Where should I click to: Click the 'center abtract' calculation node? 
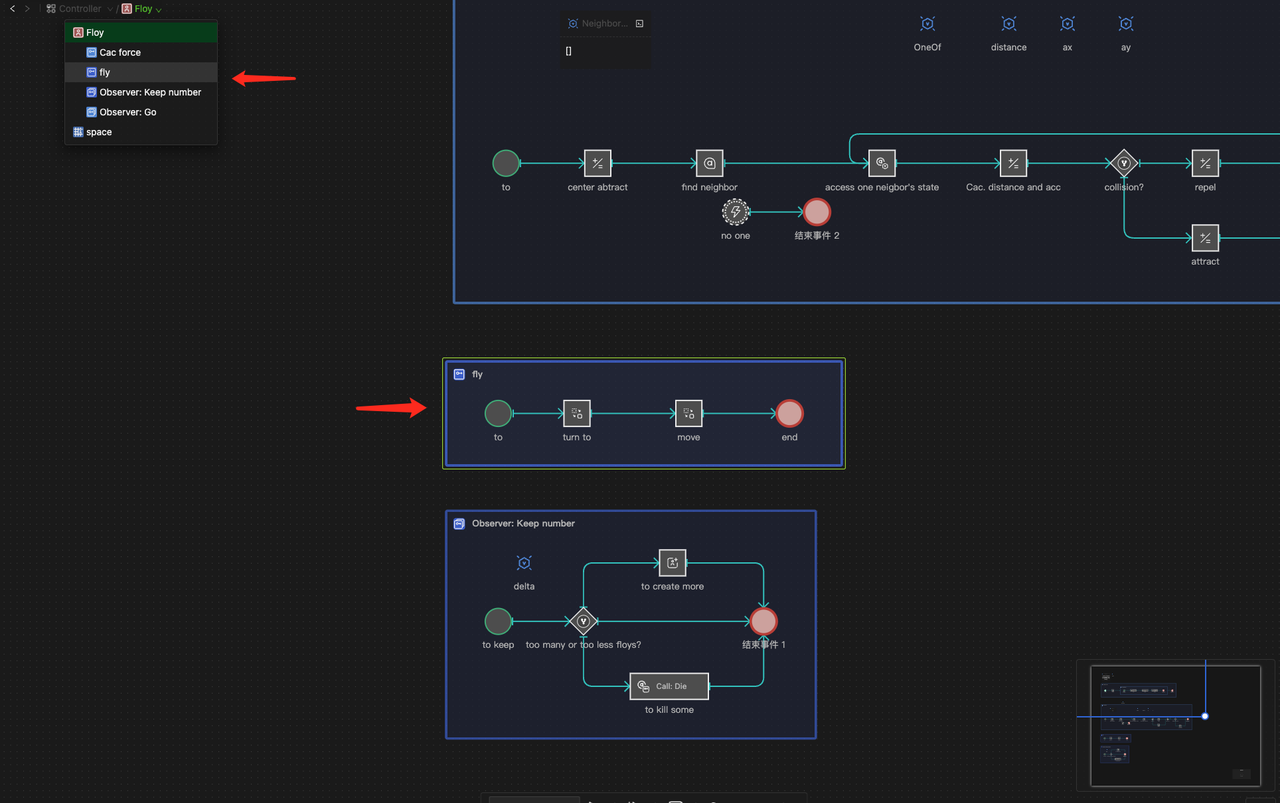597,163
